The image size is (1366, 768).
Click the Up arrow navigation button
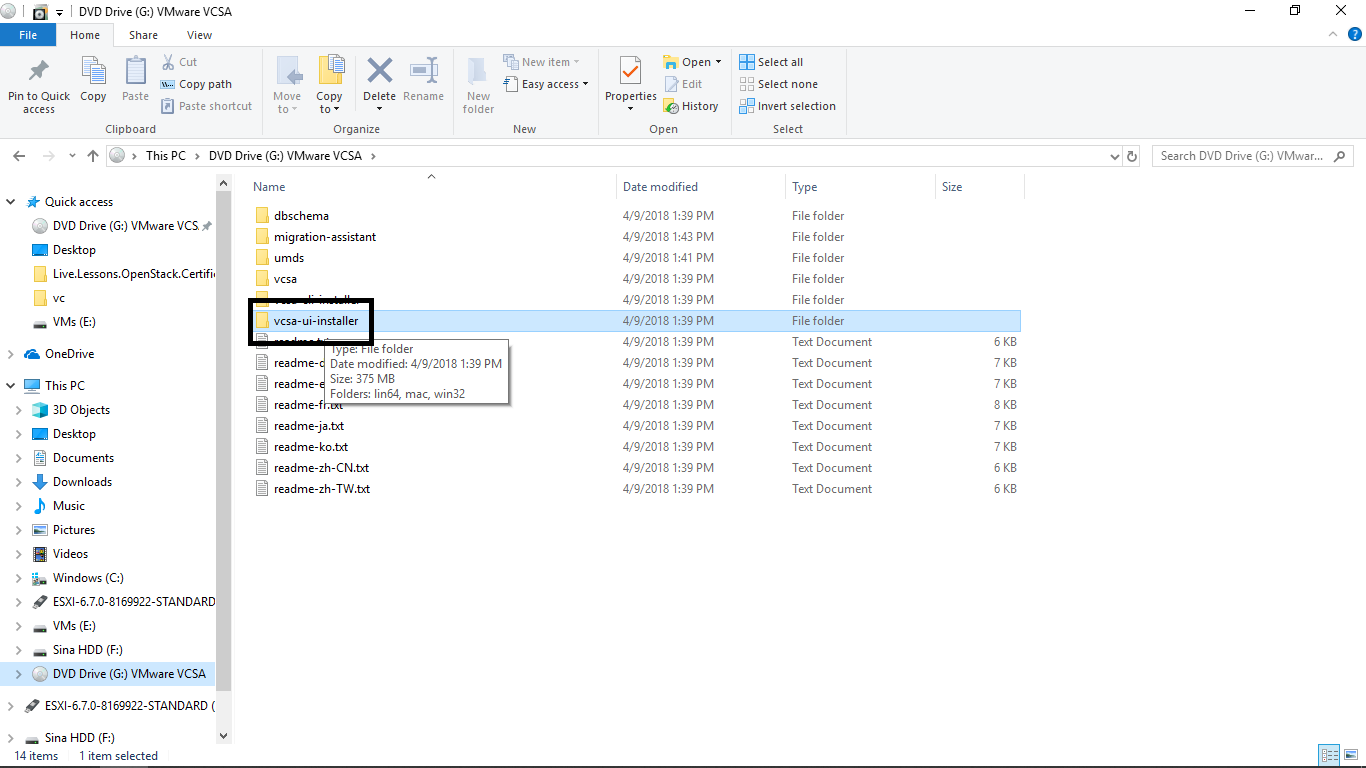click(x=93, y=156)
